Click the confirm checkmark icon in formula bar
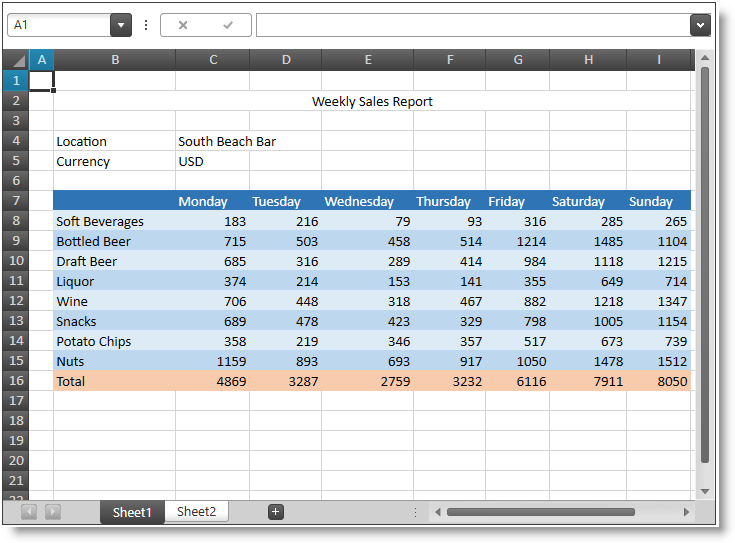Screen dimensions: 735x543 click(x=228, y=25)
